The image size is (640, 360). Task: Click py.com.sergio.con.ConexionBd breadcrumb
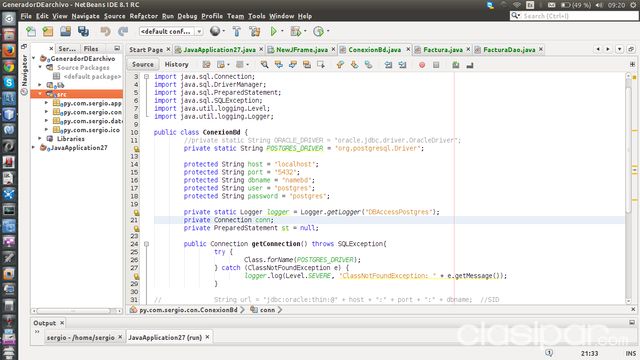[x=188, y=310]
